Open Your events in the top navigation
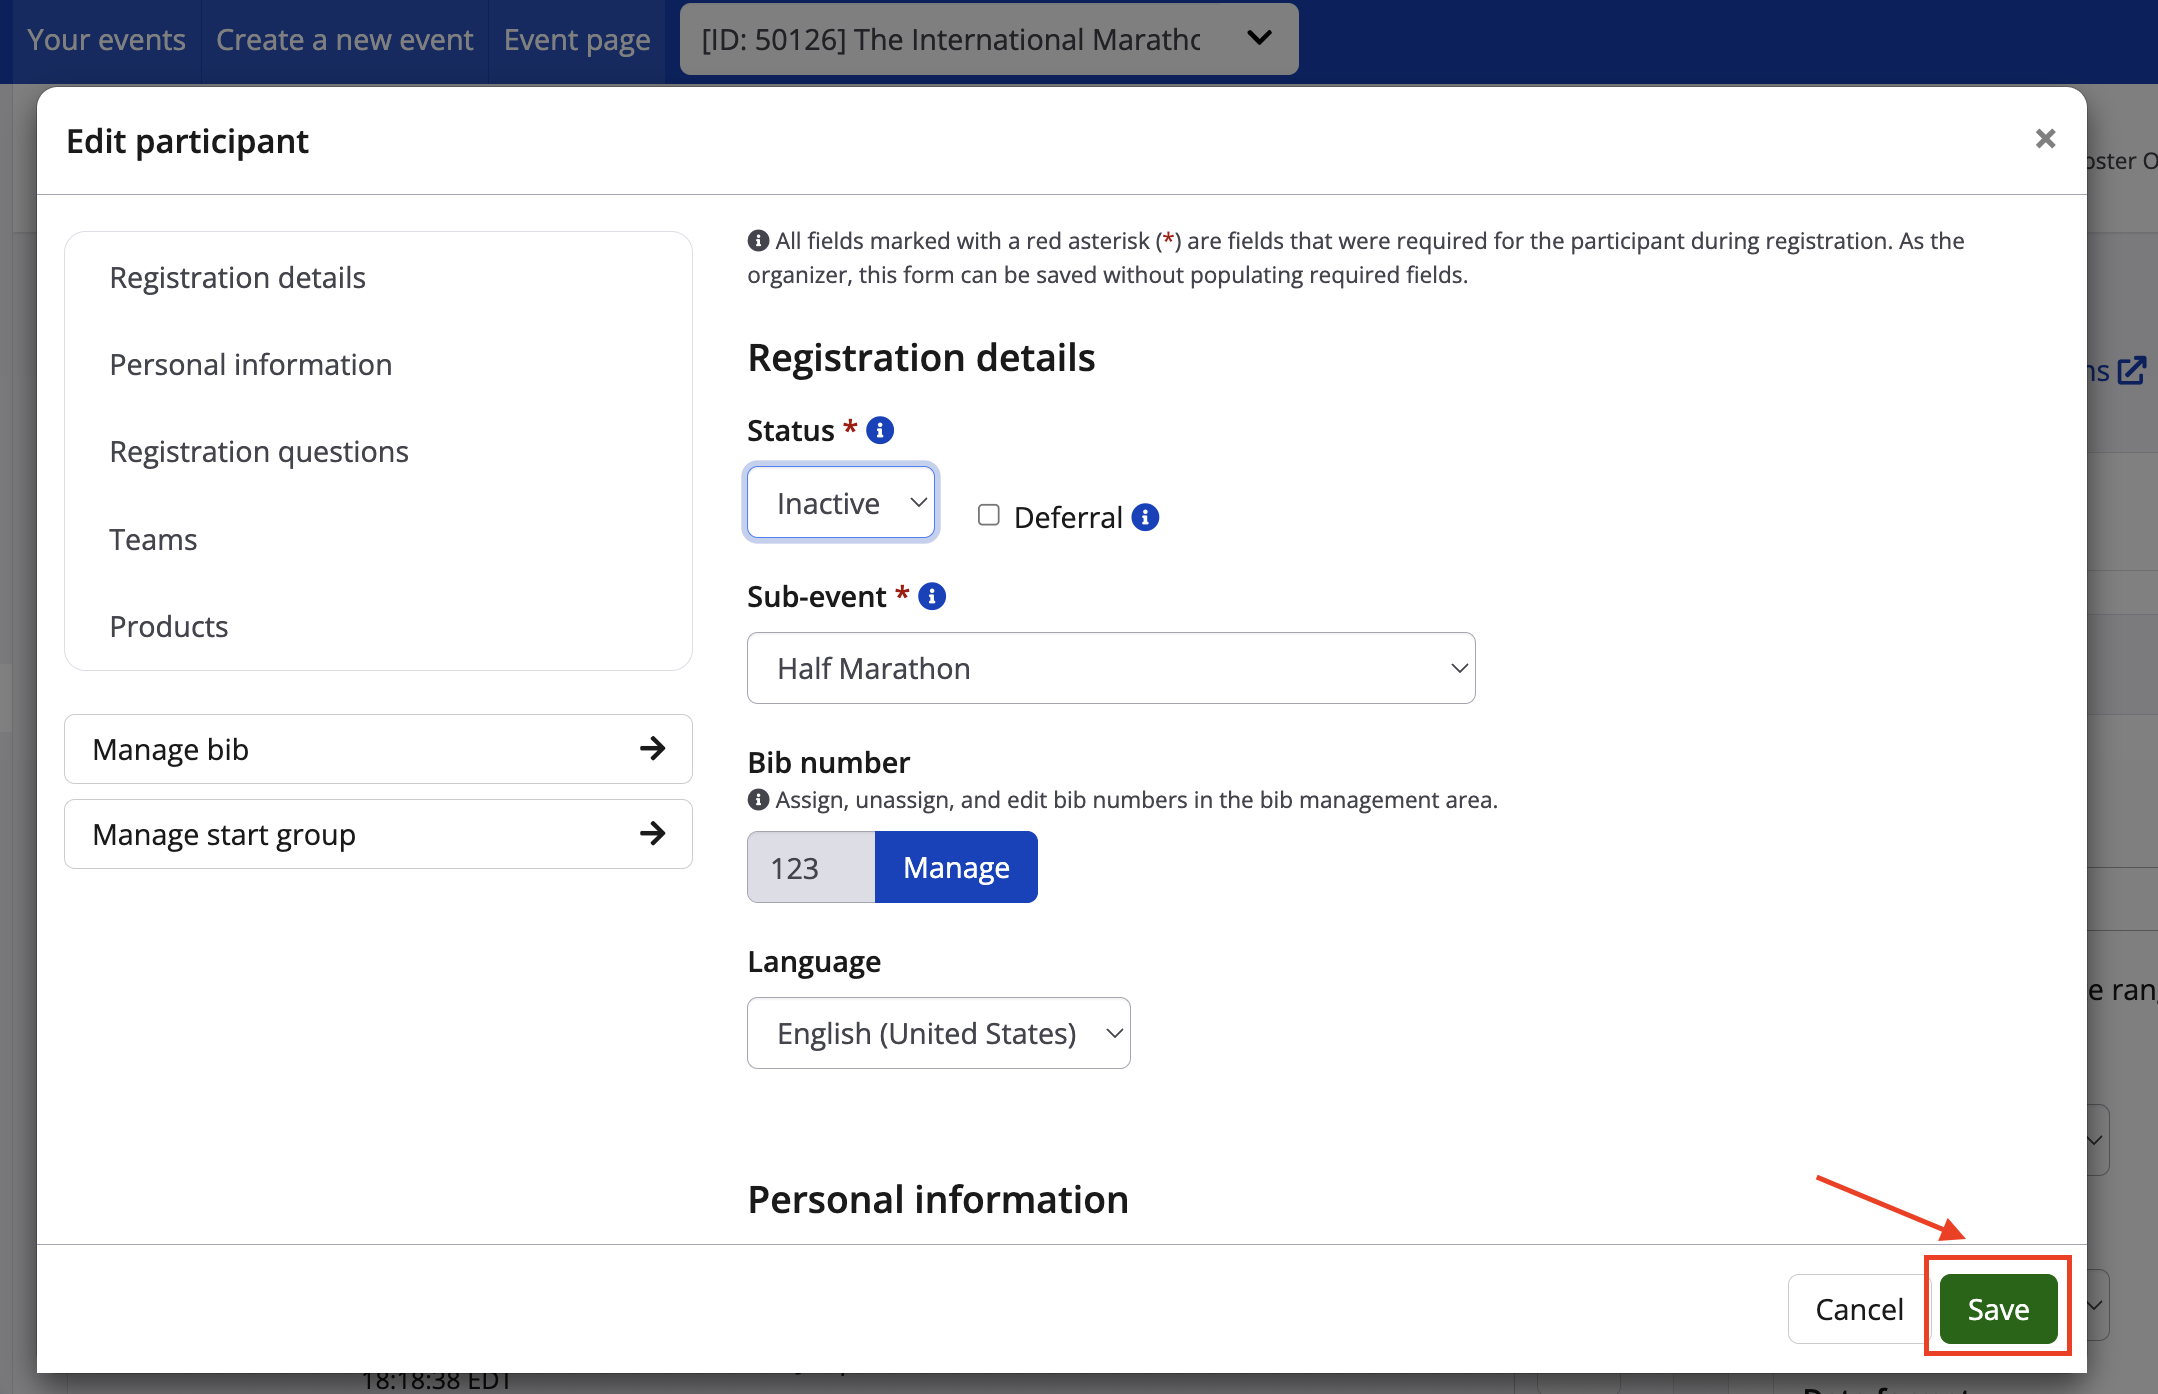This screenshot has height=1394, width=2158. point(106,40)
